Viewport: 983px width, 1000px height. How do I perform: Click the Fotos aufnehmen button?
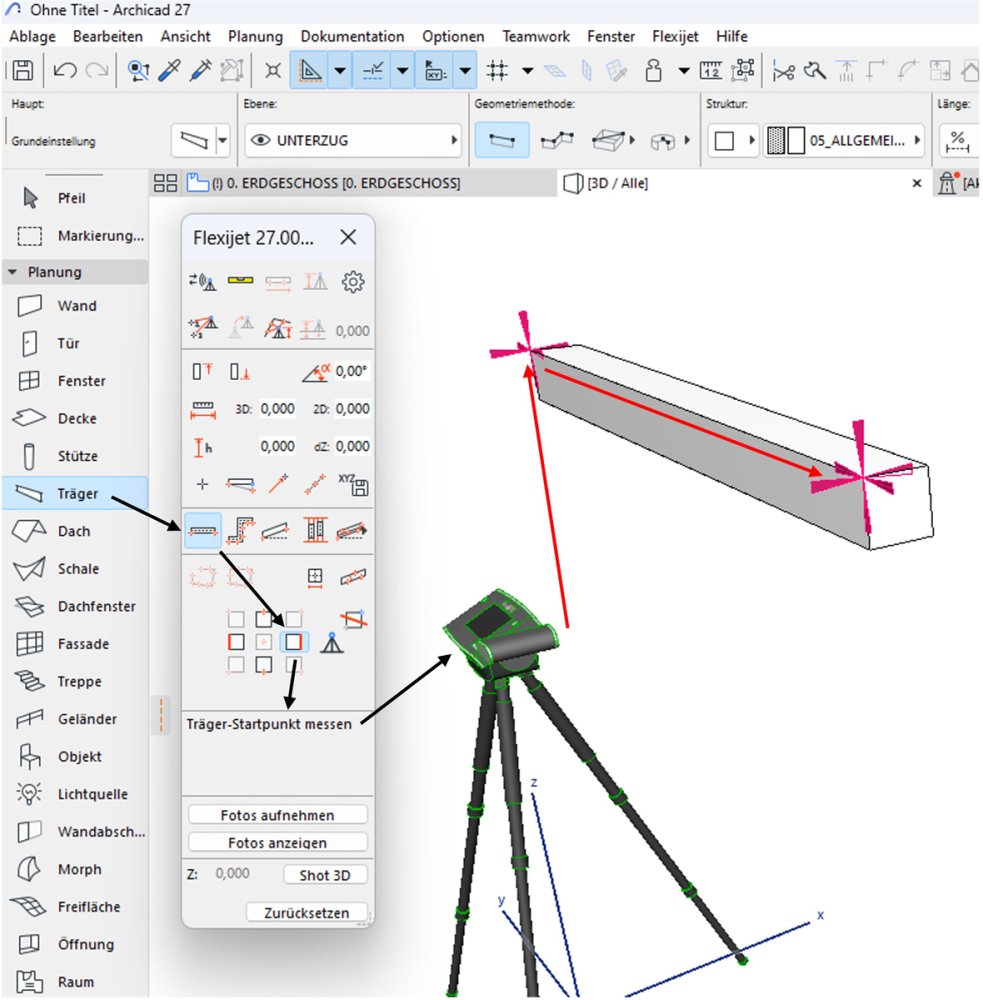click(277, 815)
